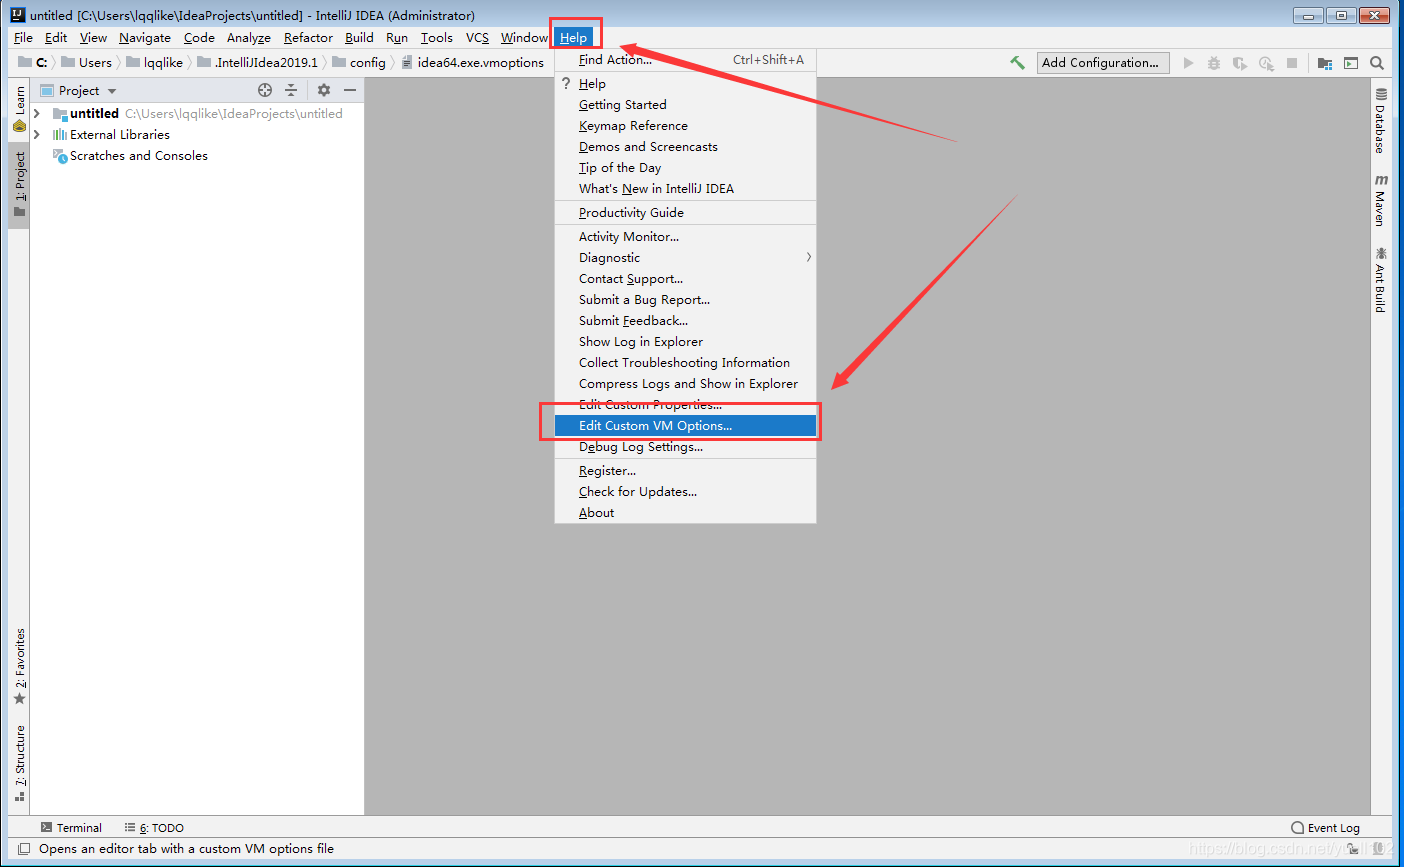This screenshot has width=1404, height=867.
Task: Open the Build menu
Action: click(359, 38)
